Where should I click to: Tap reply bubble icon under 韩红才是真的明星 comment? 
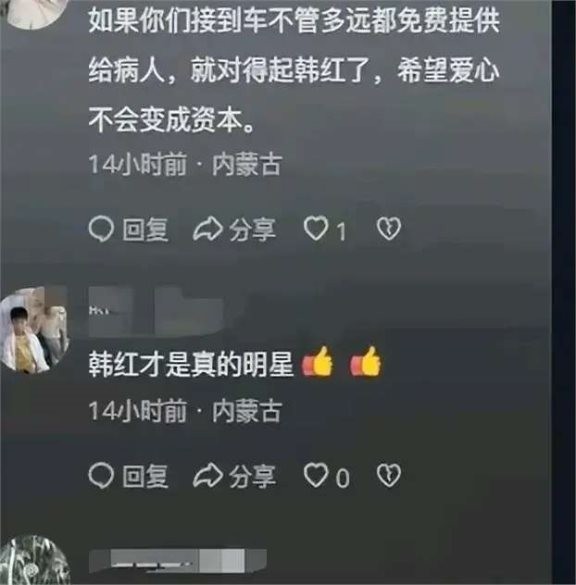(x=101, y=476)
